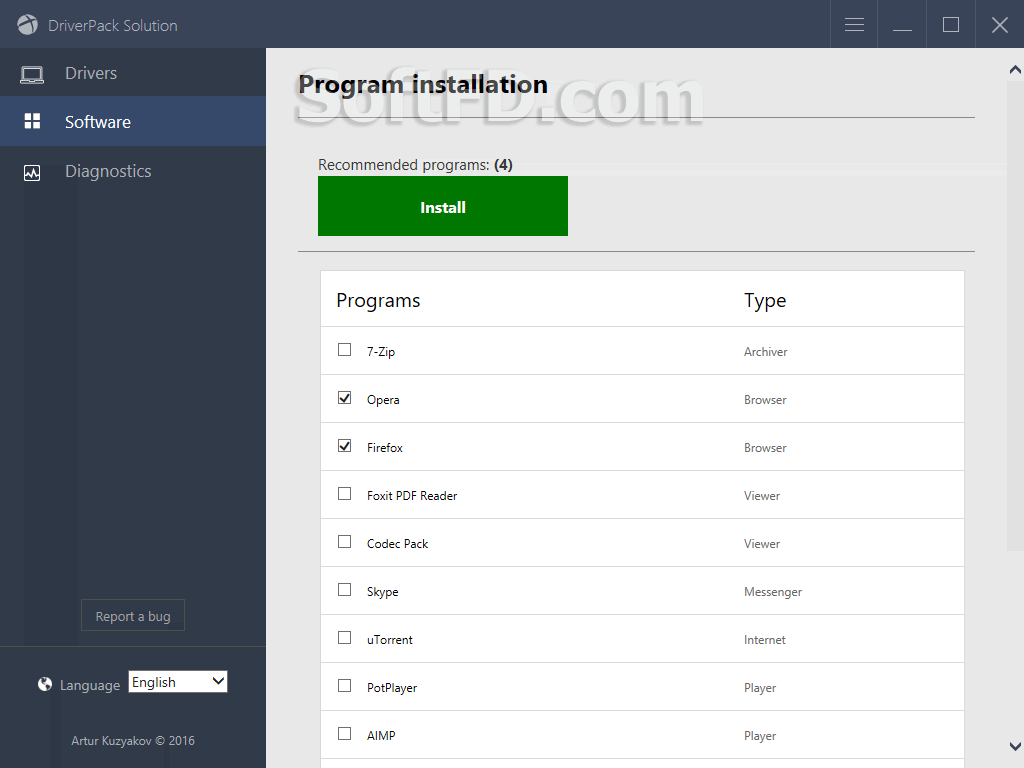
Task: Click the Messenger type cell
Action: 773,592
